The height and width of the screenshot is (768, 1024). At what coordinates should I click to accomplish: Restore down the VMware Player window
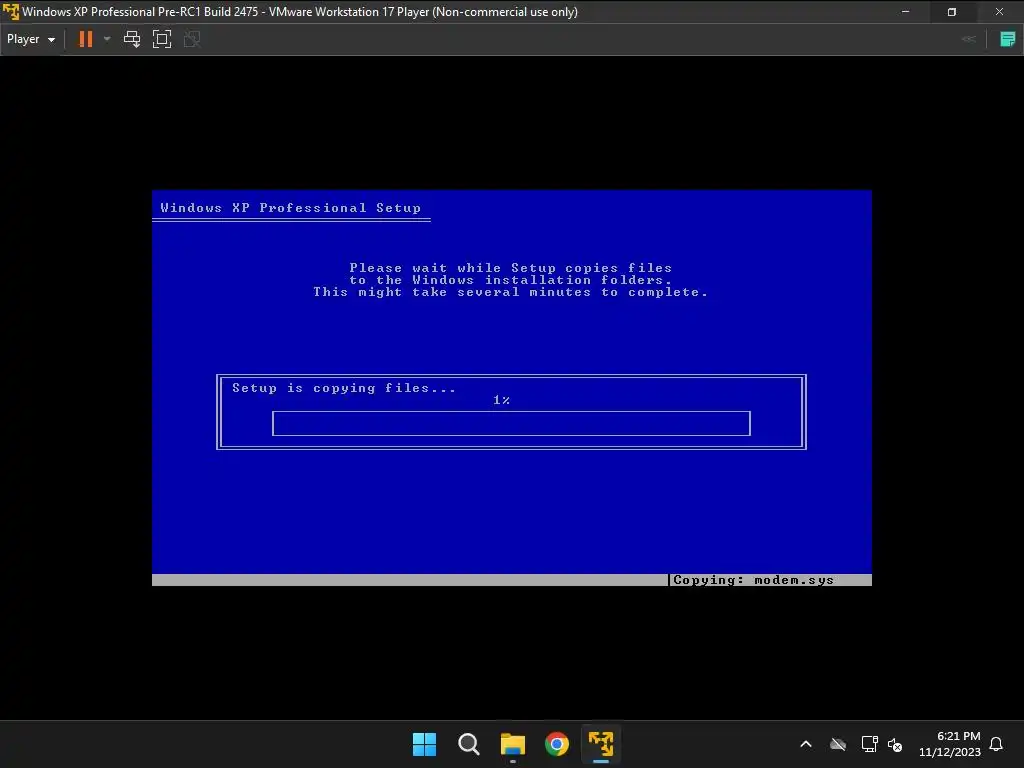click(952, 12)
